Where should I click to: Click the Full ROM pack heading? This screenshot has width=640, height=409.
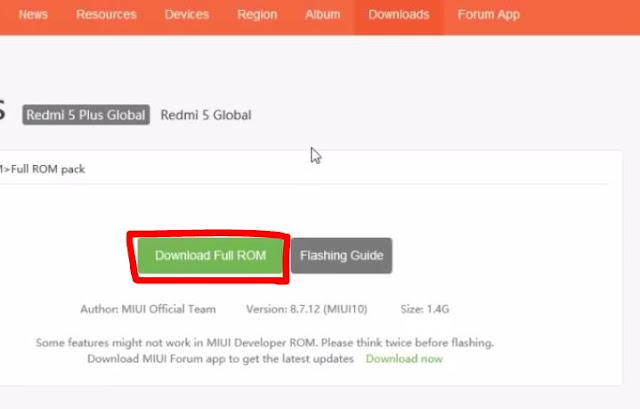42,169
